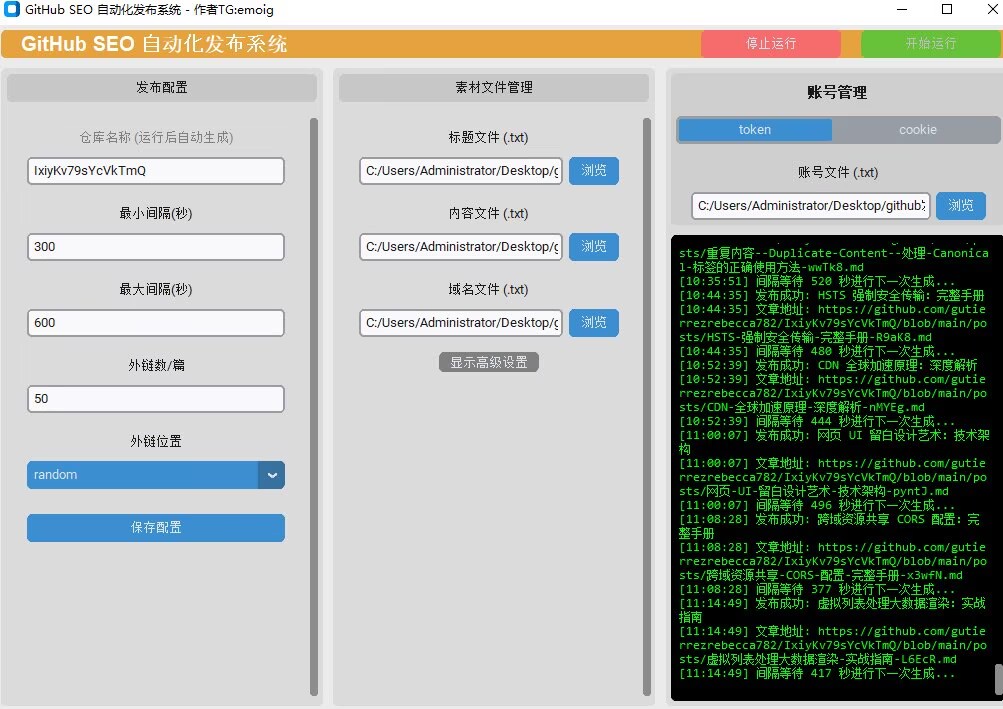Click the 内容文件 (.txt) path field
The width and height of the screenshot is (1003, 709).
461,247
